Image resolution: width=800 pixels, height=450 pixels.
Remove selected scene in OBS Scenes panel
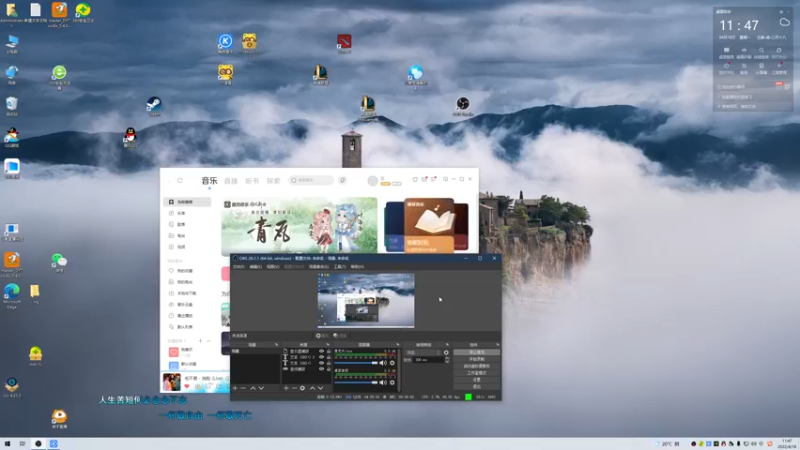click(x=243, y=388)
